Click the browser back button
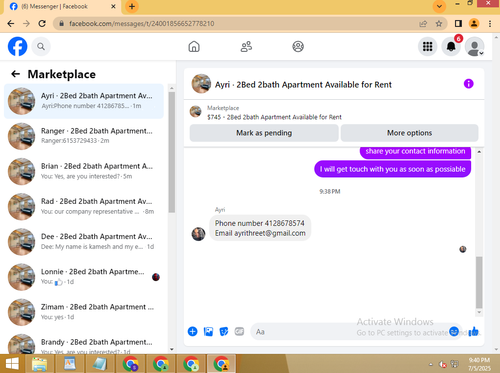 point(11,24)
